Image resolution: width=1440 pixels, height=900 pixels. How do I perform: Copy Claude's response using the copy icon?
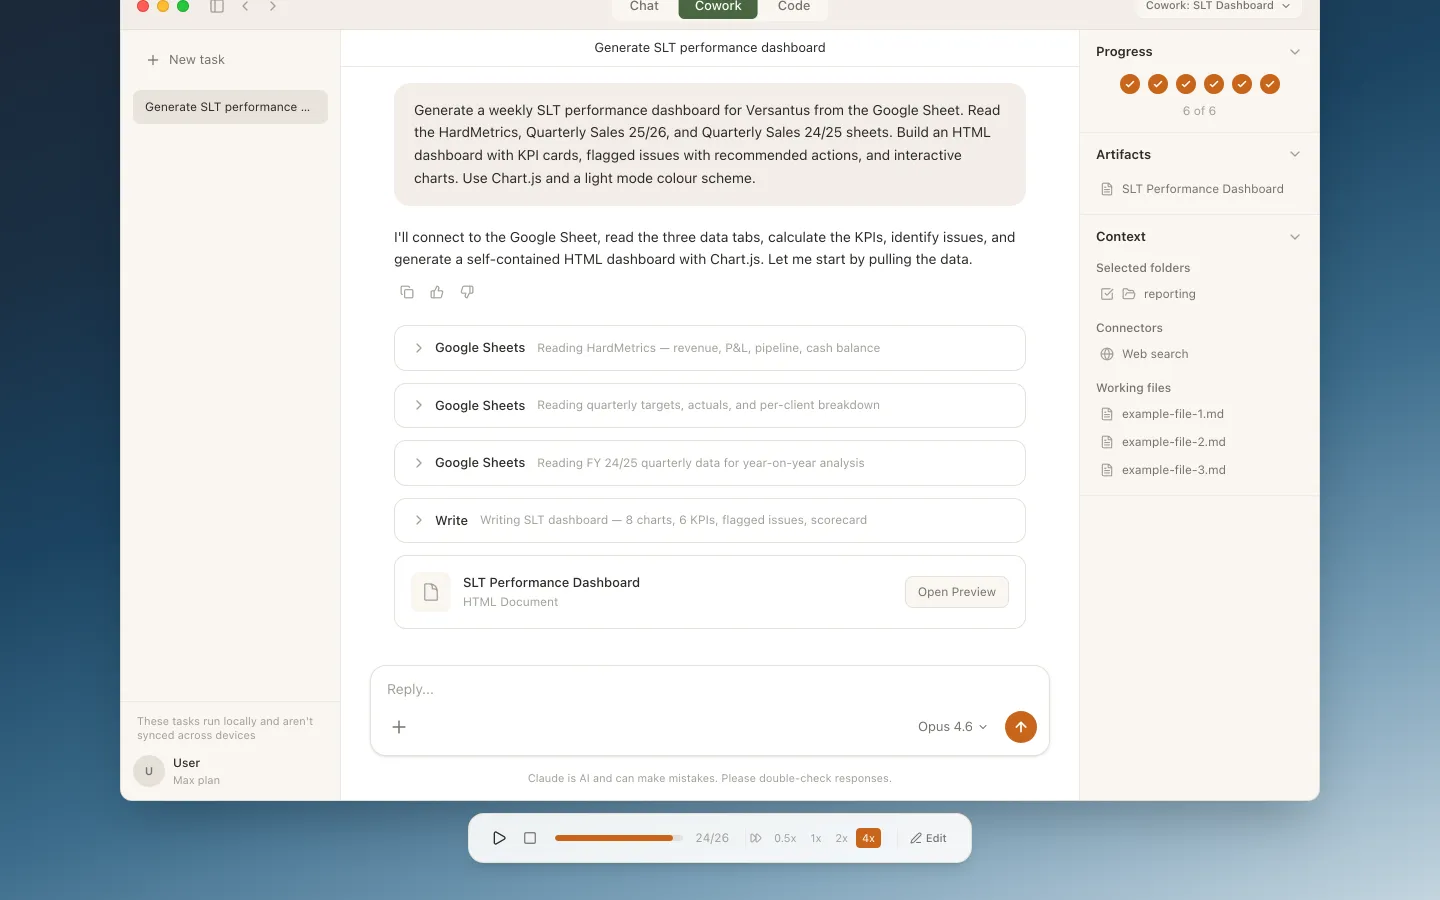(x=407, y=291)
